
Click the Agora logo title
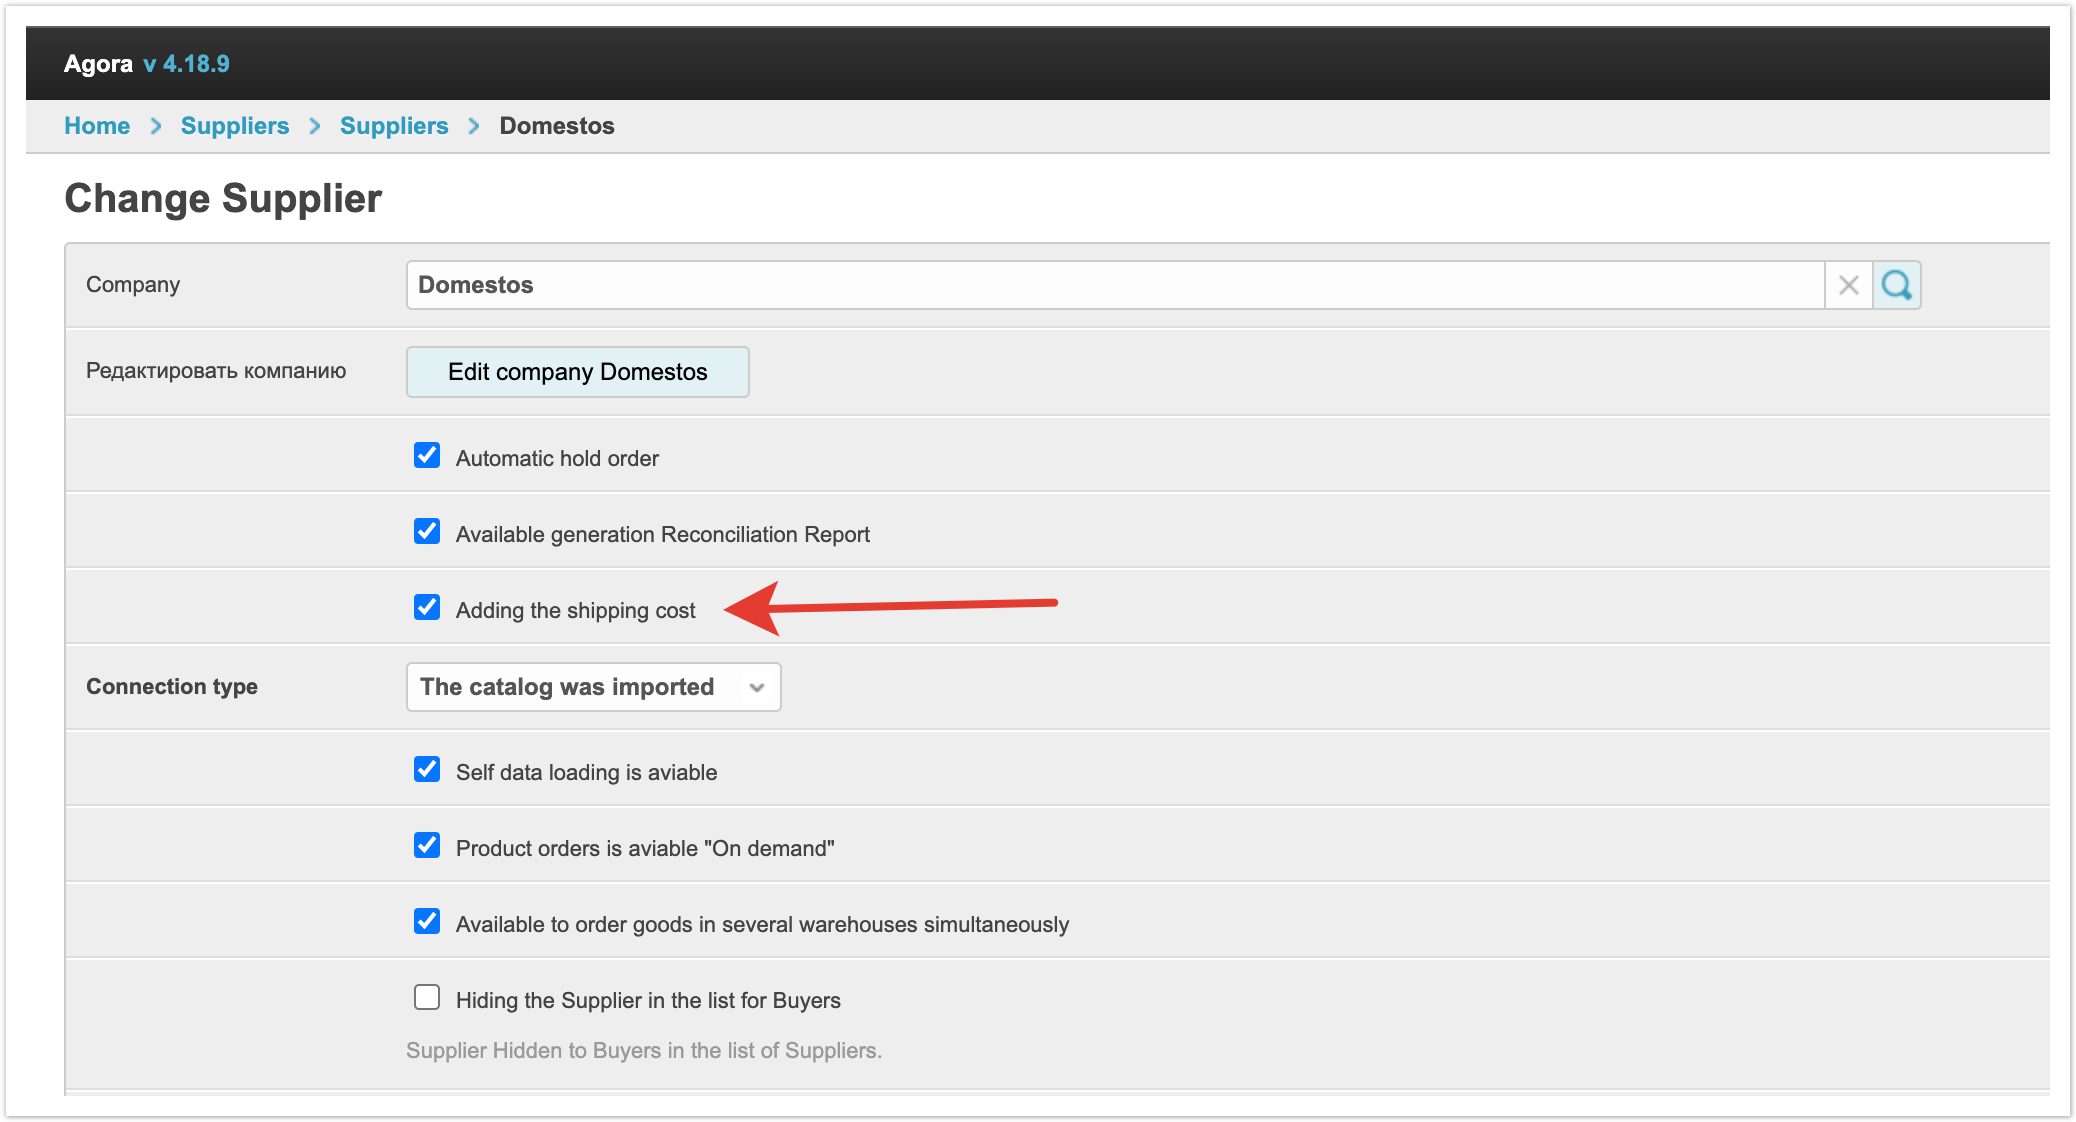[x=98, y=64]
